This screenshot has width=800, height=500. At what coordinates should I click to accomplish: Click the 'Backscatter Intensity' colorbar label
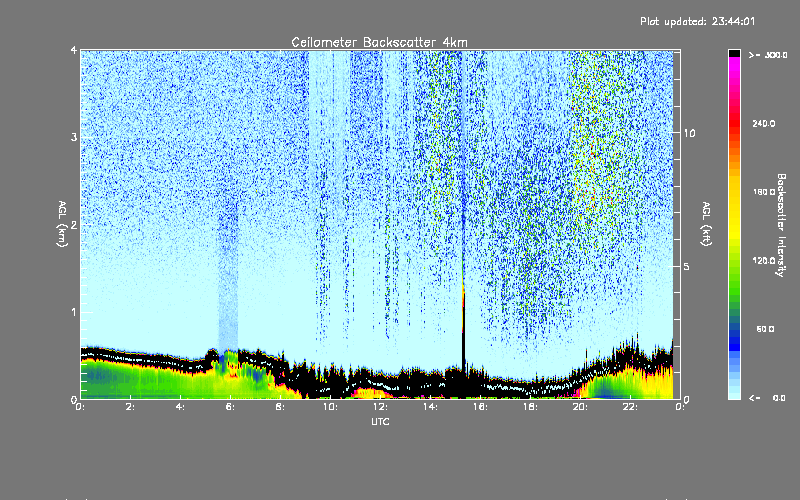pos(781,225)
